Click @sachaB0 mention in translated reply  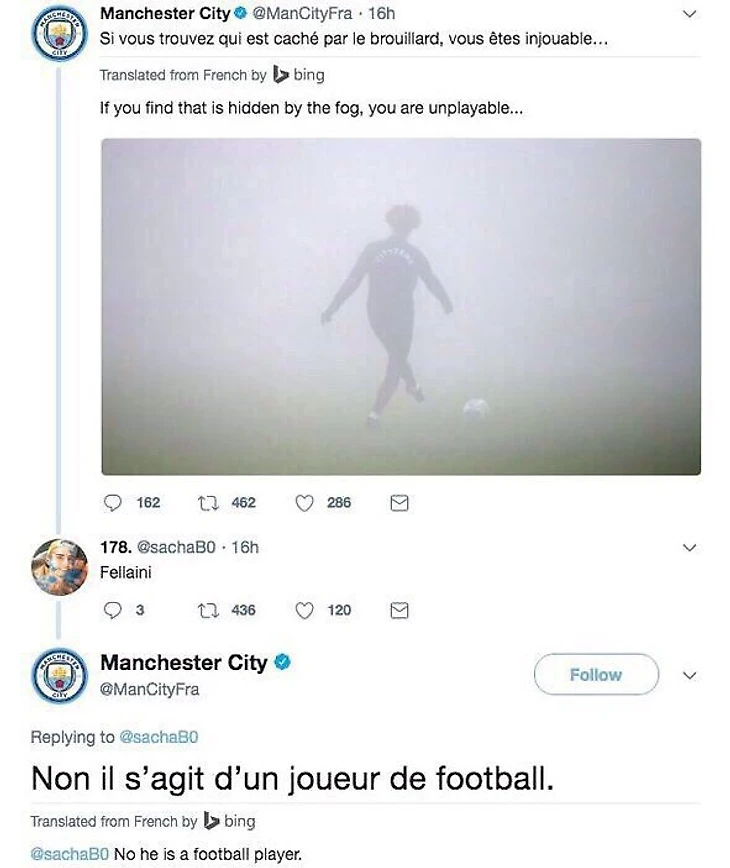70,854
